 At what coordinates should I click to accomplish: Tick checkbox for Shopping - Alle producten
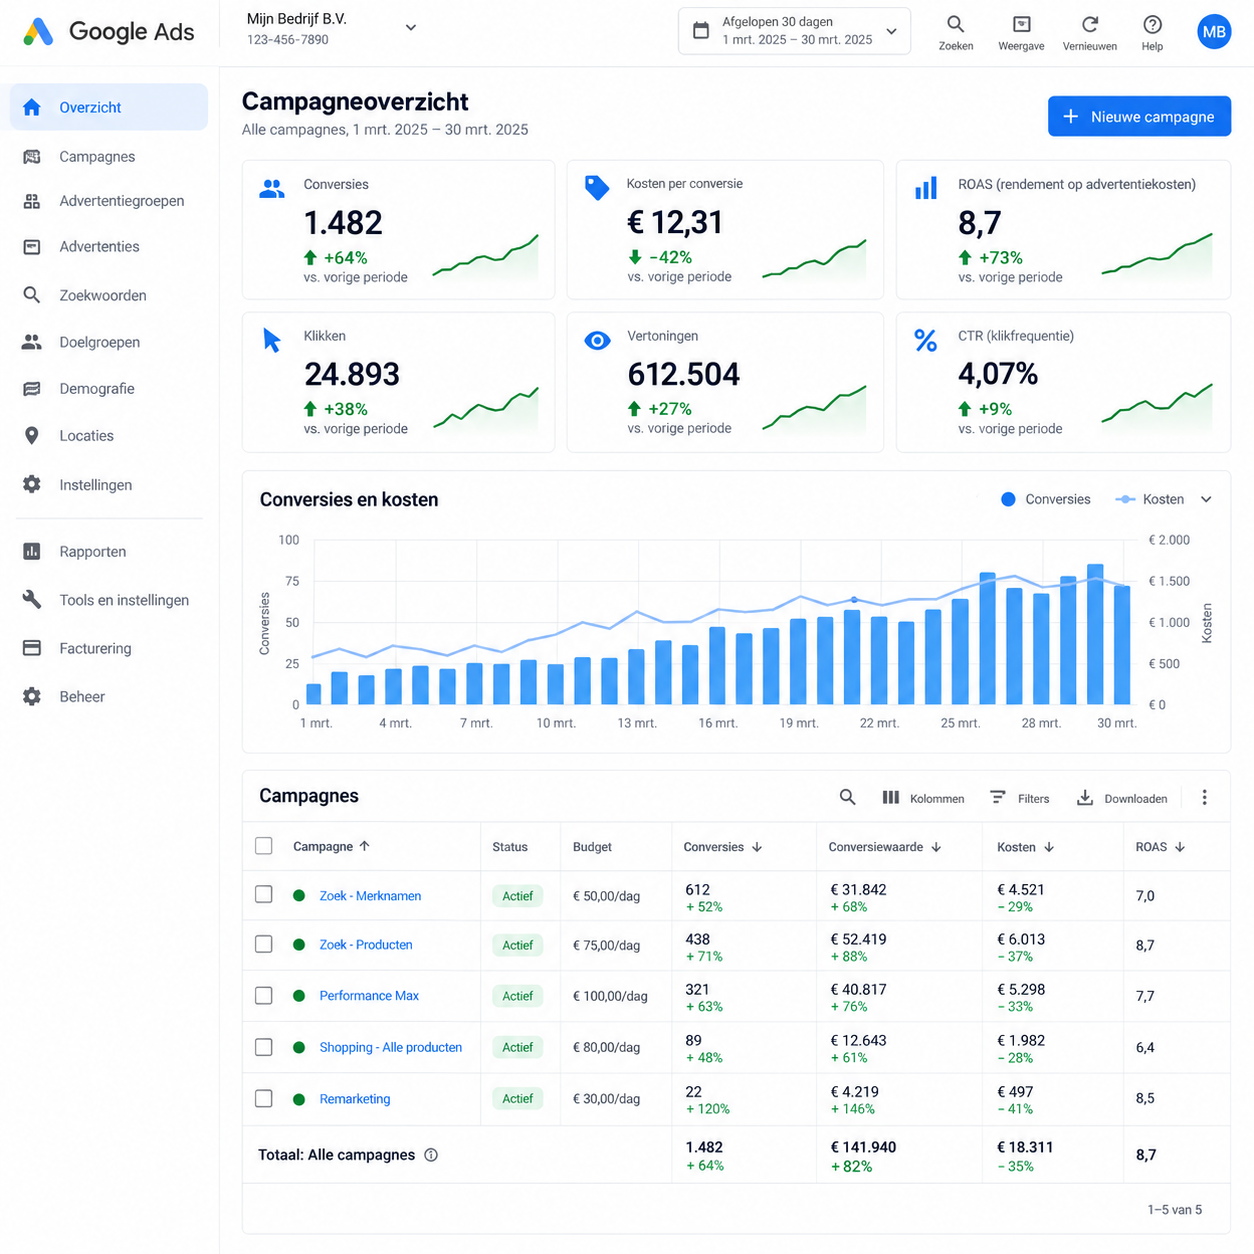264,1047
